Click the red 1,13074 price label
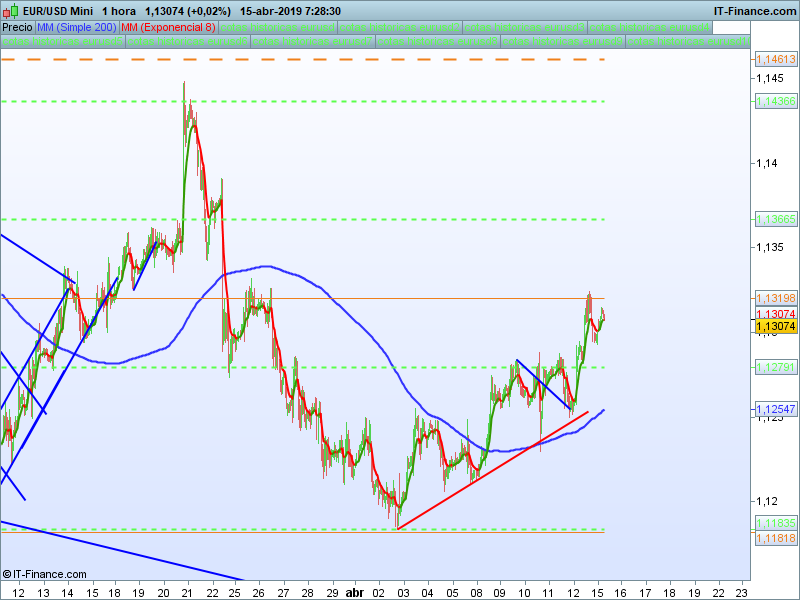Screen dimensions: 800x600 [x=776, y=313]
